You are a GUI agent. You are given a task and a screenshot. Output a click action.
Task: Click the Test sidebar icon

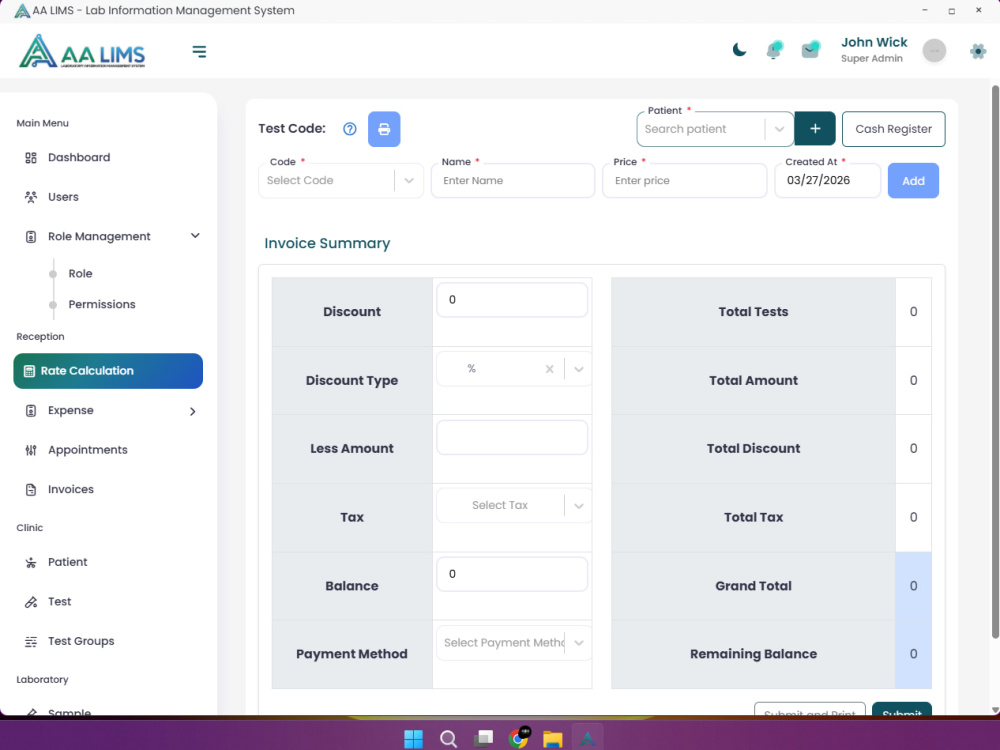click(x=31, y=602)
